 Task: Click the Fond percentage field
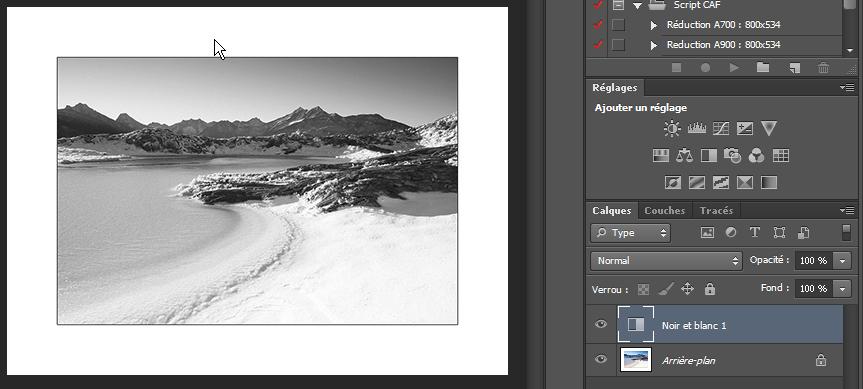click(x=815, y=288)
